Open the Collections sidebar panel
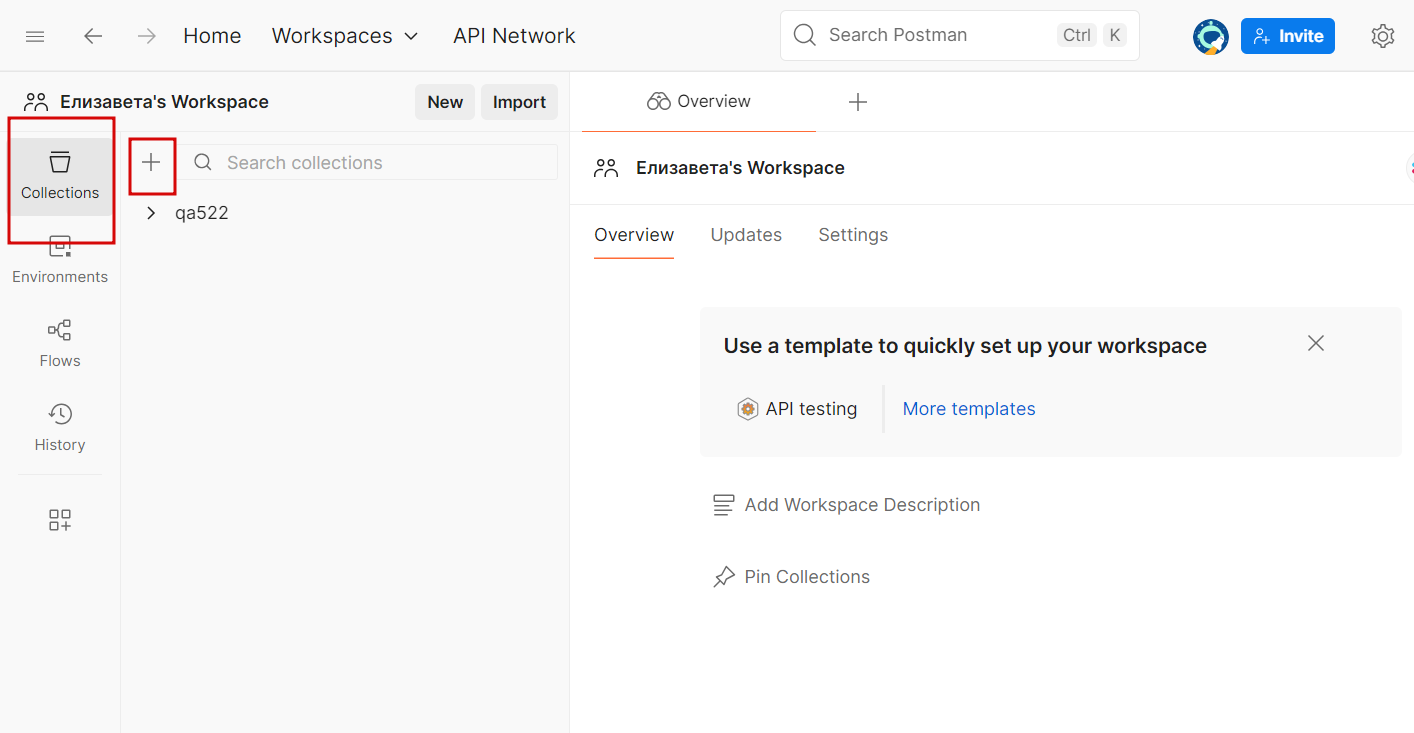The width and height of the screenshot is (1414, 733). pos(60,176)
